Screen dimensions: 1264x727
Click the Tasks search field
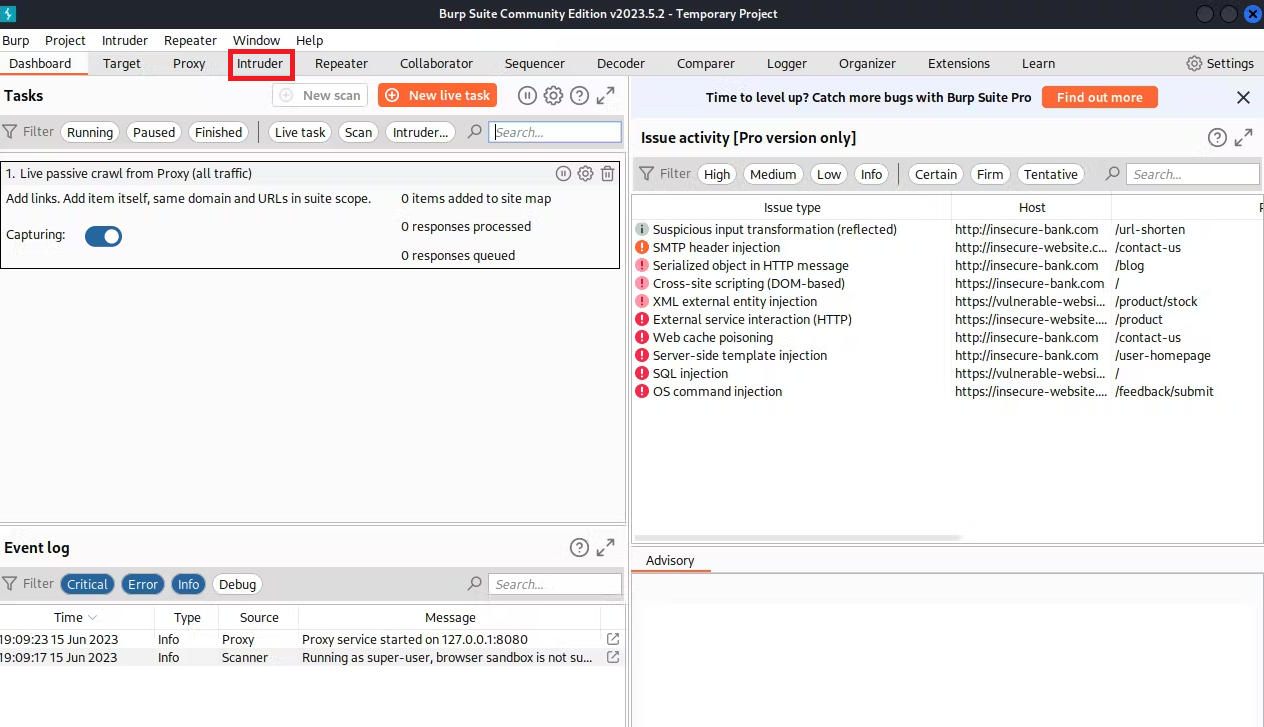555,132
